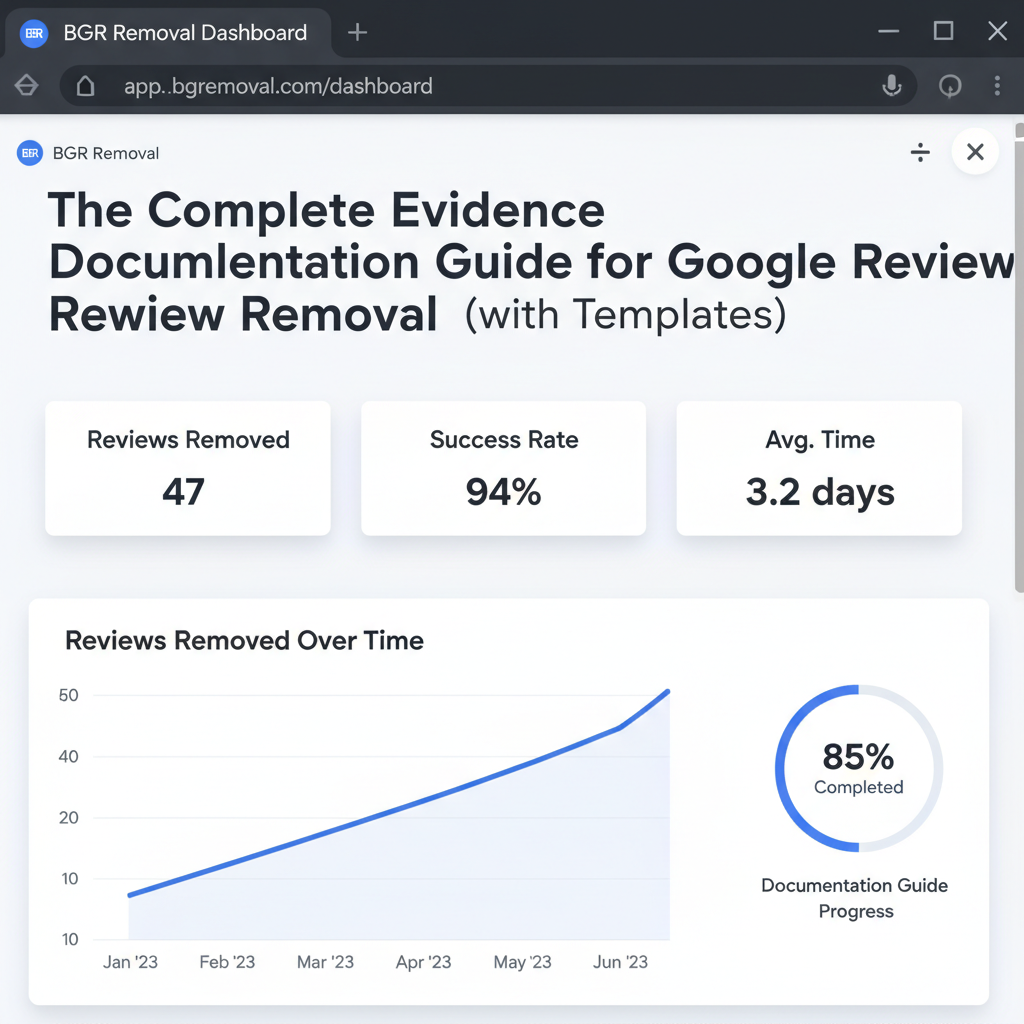Image resolution: width=1024 pixels, height=1024 pixels.
Task: Close the guide panel with the X button
Action: point(975,152)
